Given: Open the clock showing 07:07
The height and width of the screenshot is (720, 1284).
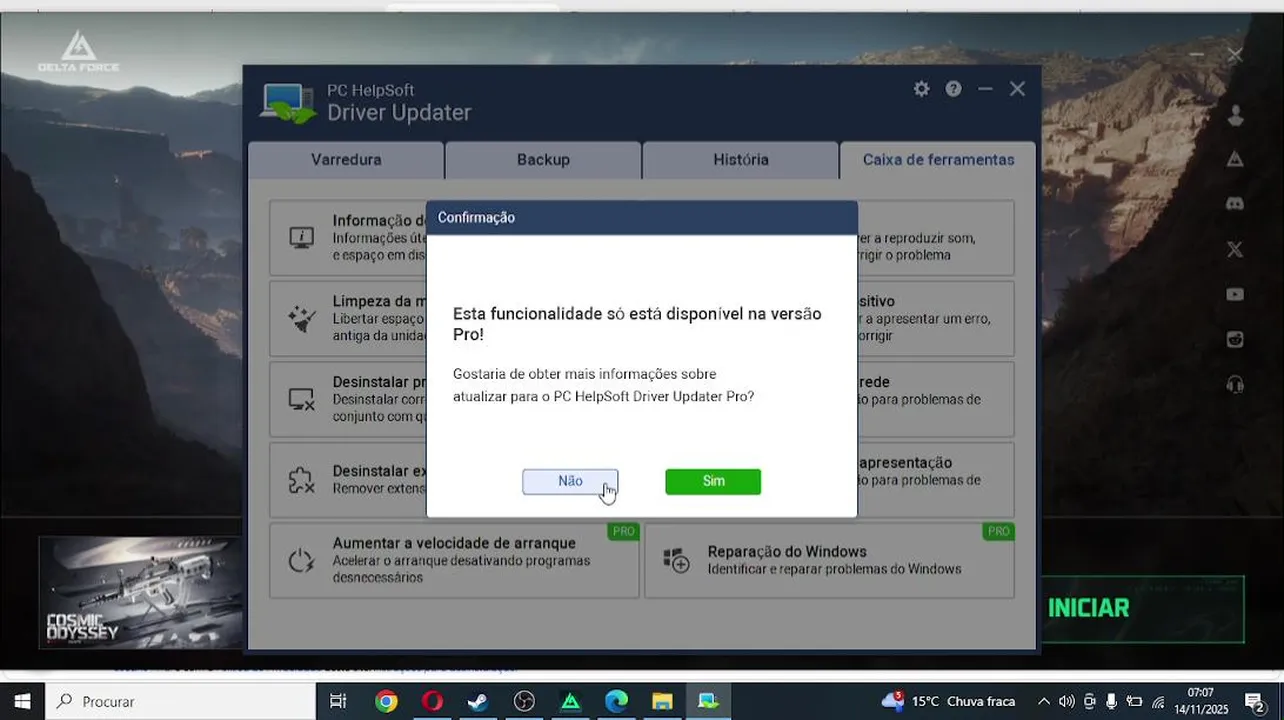Looking at the screenshot, I should pos(1200,701).
